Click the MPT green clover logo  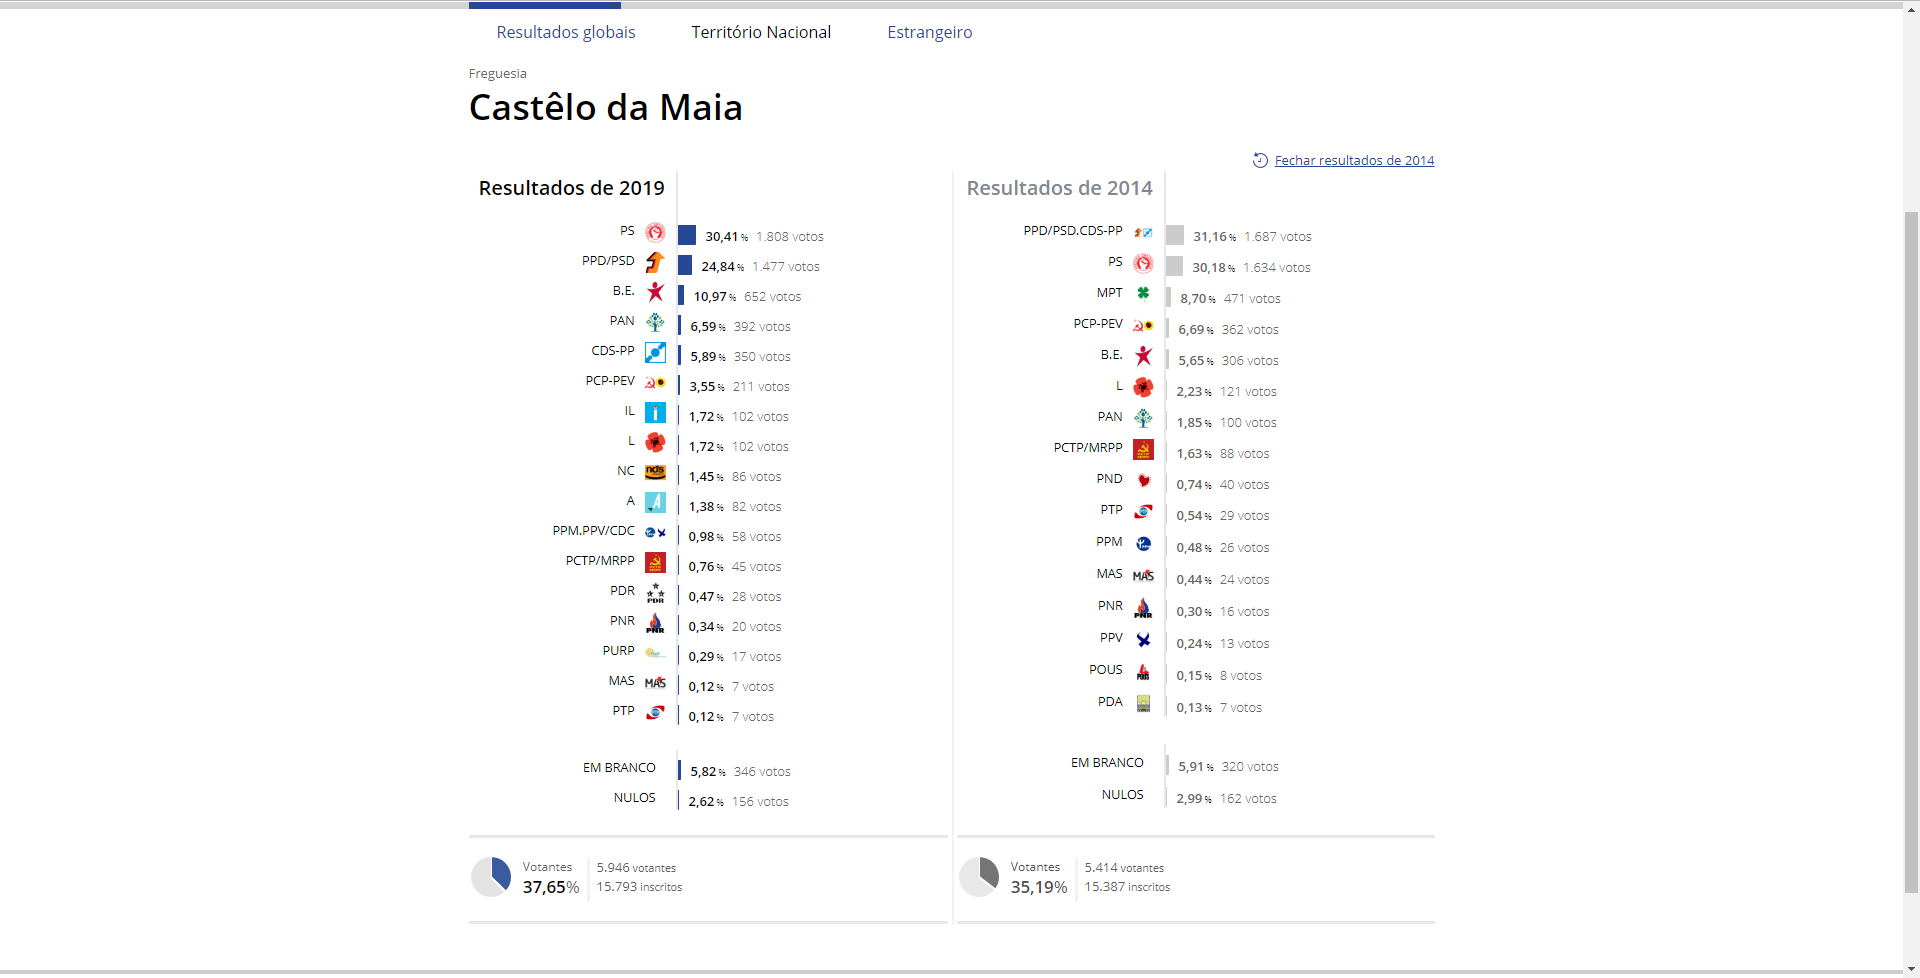[1143, 293]
